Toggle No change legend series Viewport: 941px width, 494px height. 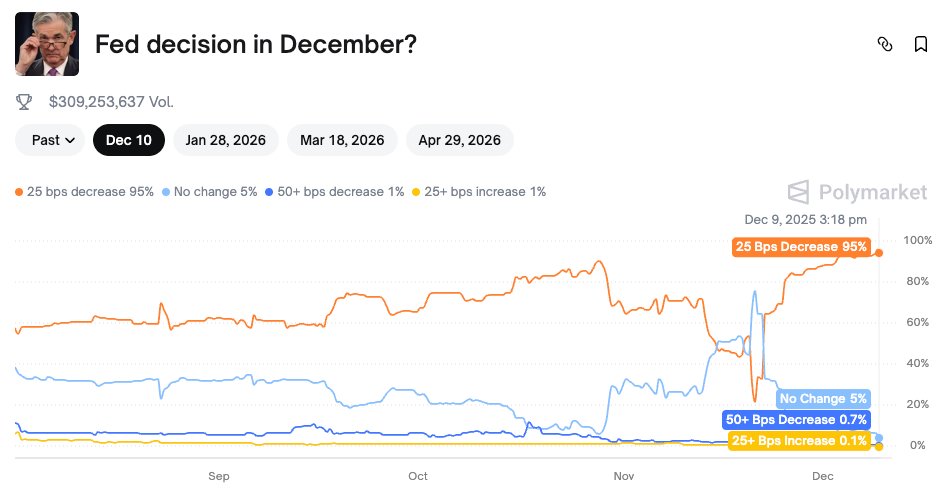[211, 191]
